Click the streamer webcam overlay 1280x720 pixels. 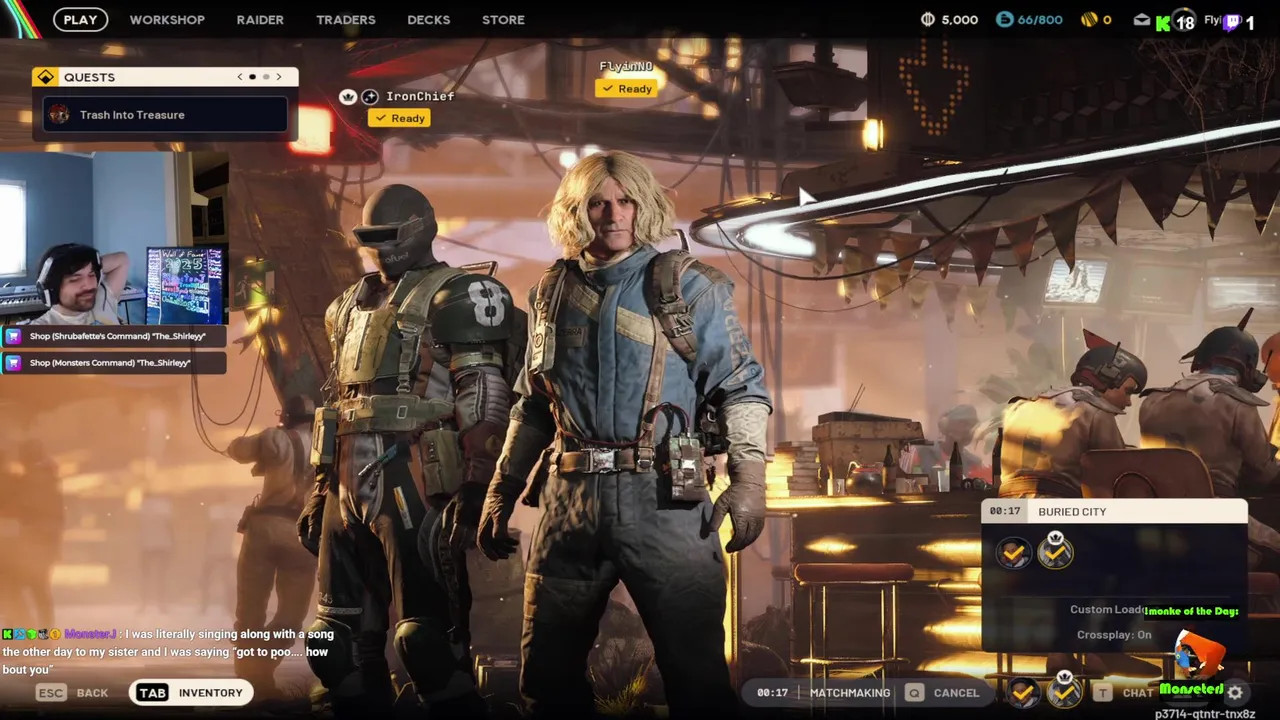(114, 237)
